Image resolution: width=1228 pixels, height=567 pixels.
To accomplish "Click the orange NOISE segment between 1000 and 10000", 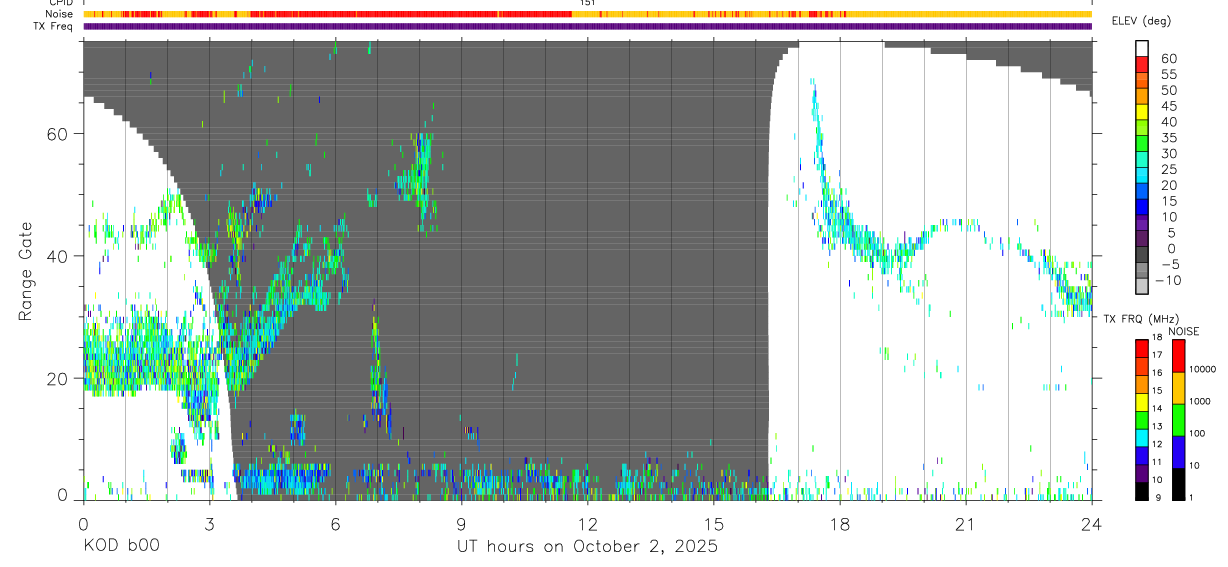I will click(x=1178, y=386).
